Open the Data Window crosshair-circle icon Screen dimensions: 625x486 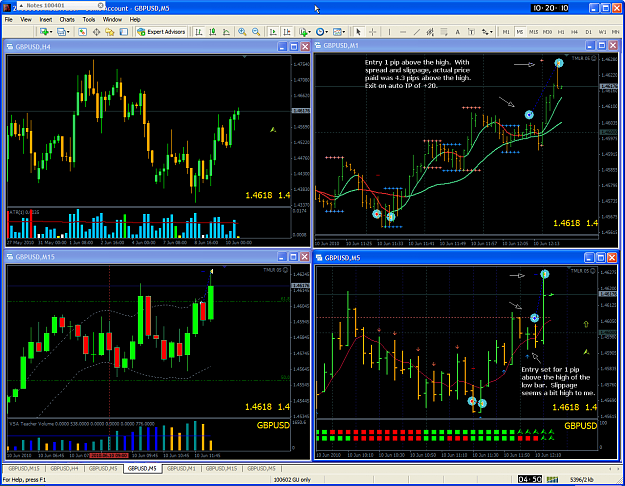(x=96, y=32)
